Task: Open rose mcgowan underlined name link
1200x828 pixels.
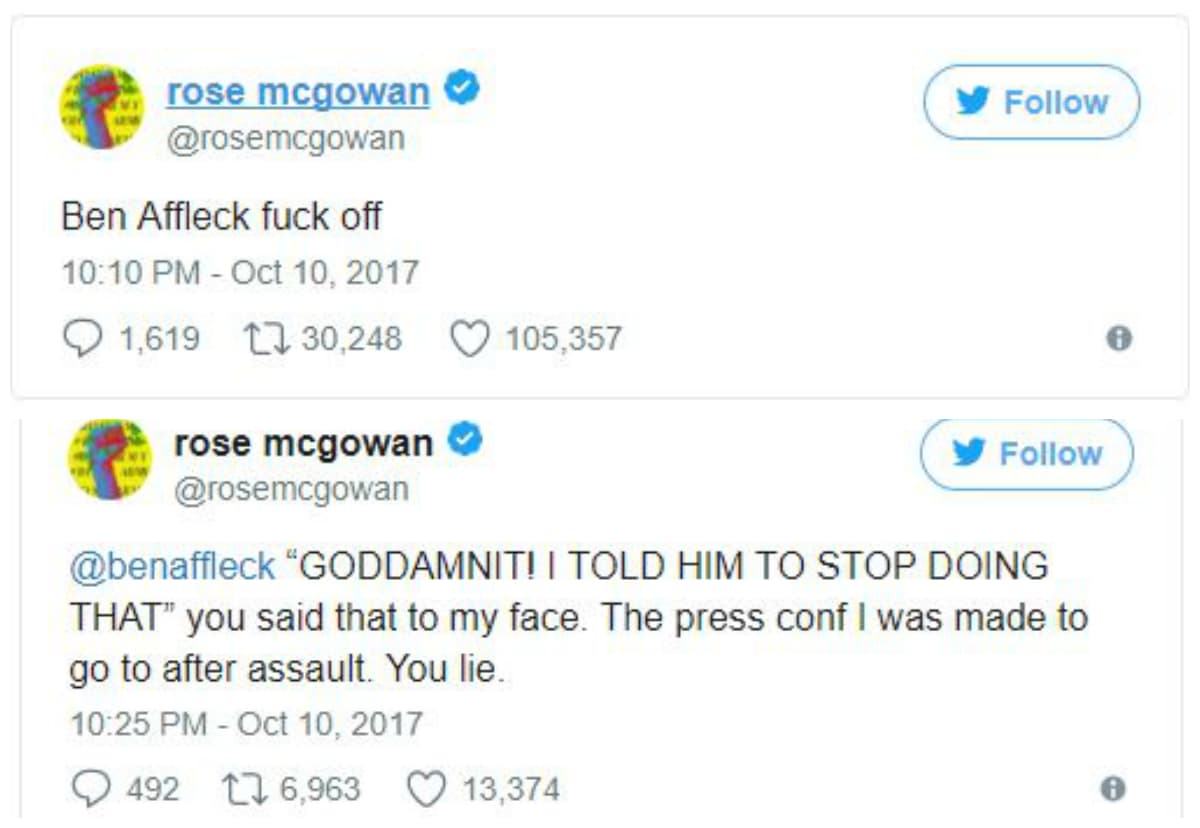Action: pyautogui.click(x=298, y=92)
